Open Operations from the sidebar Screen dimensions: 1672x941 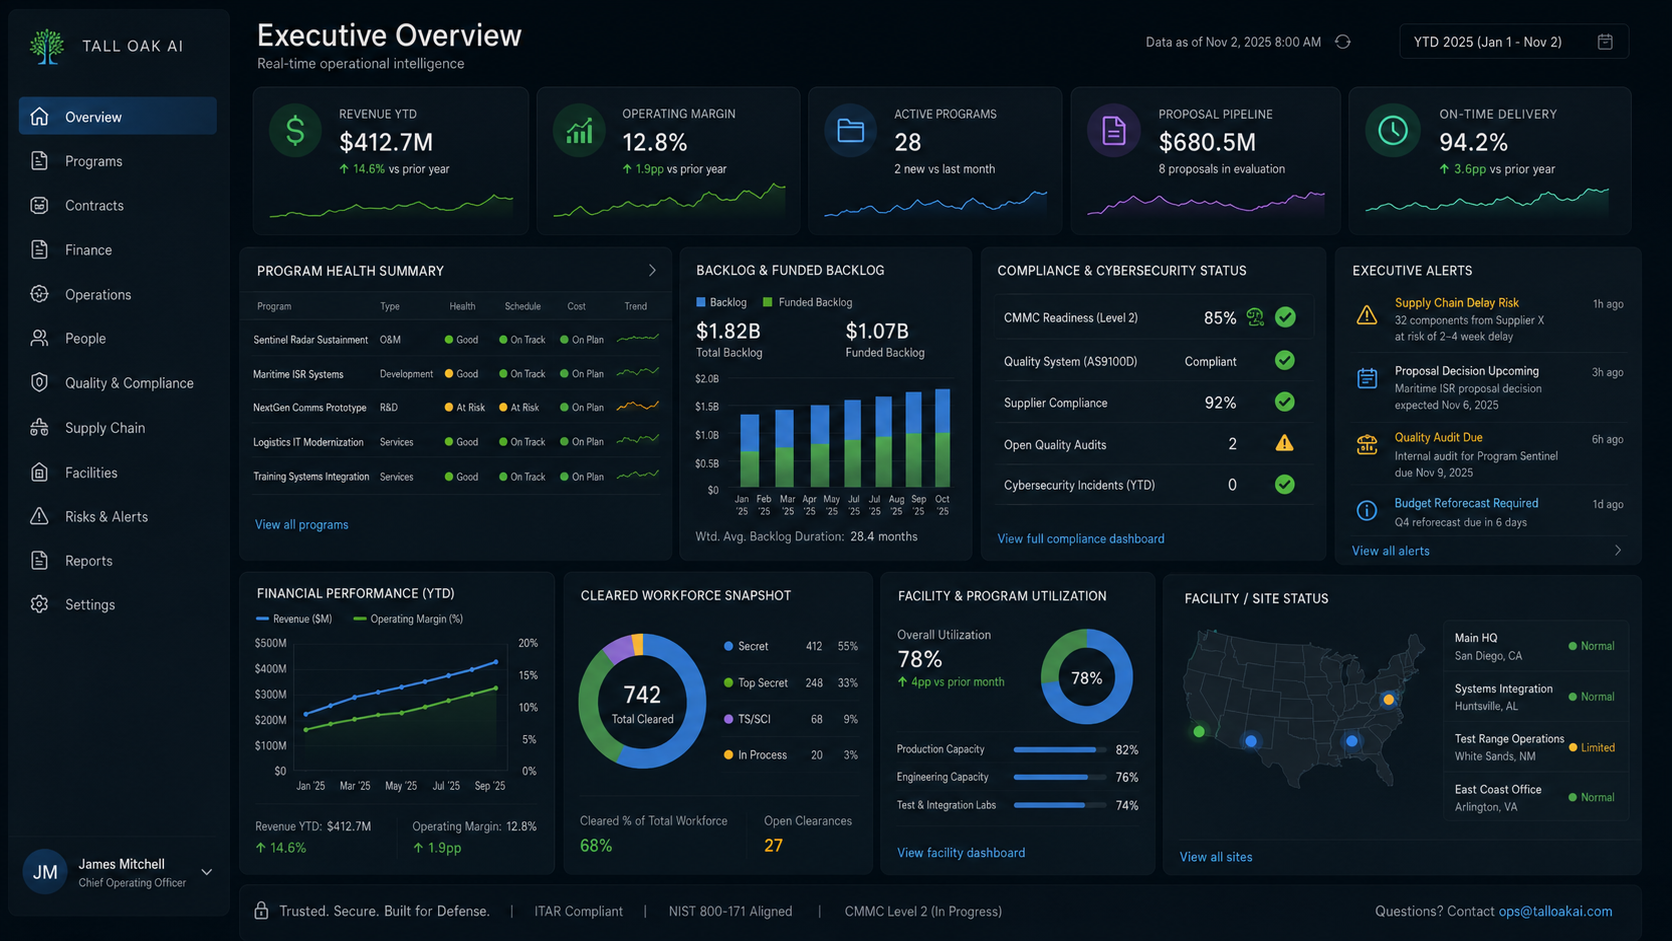pos(118,294)
